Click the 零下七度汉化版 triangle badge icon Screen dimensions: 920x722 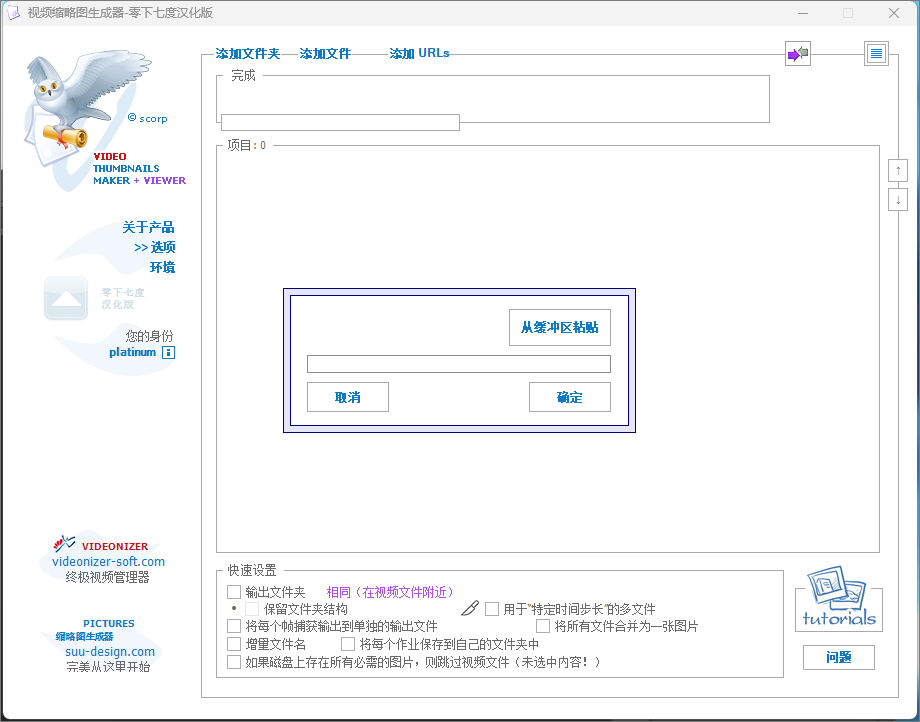click(65, 297)
